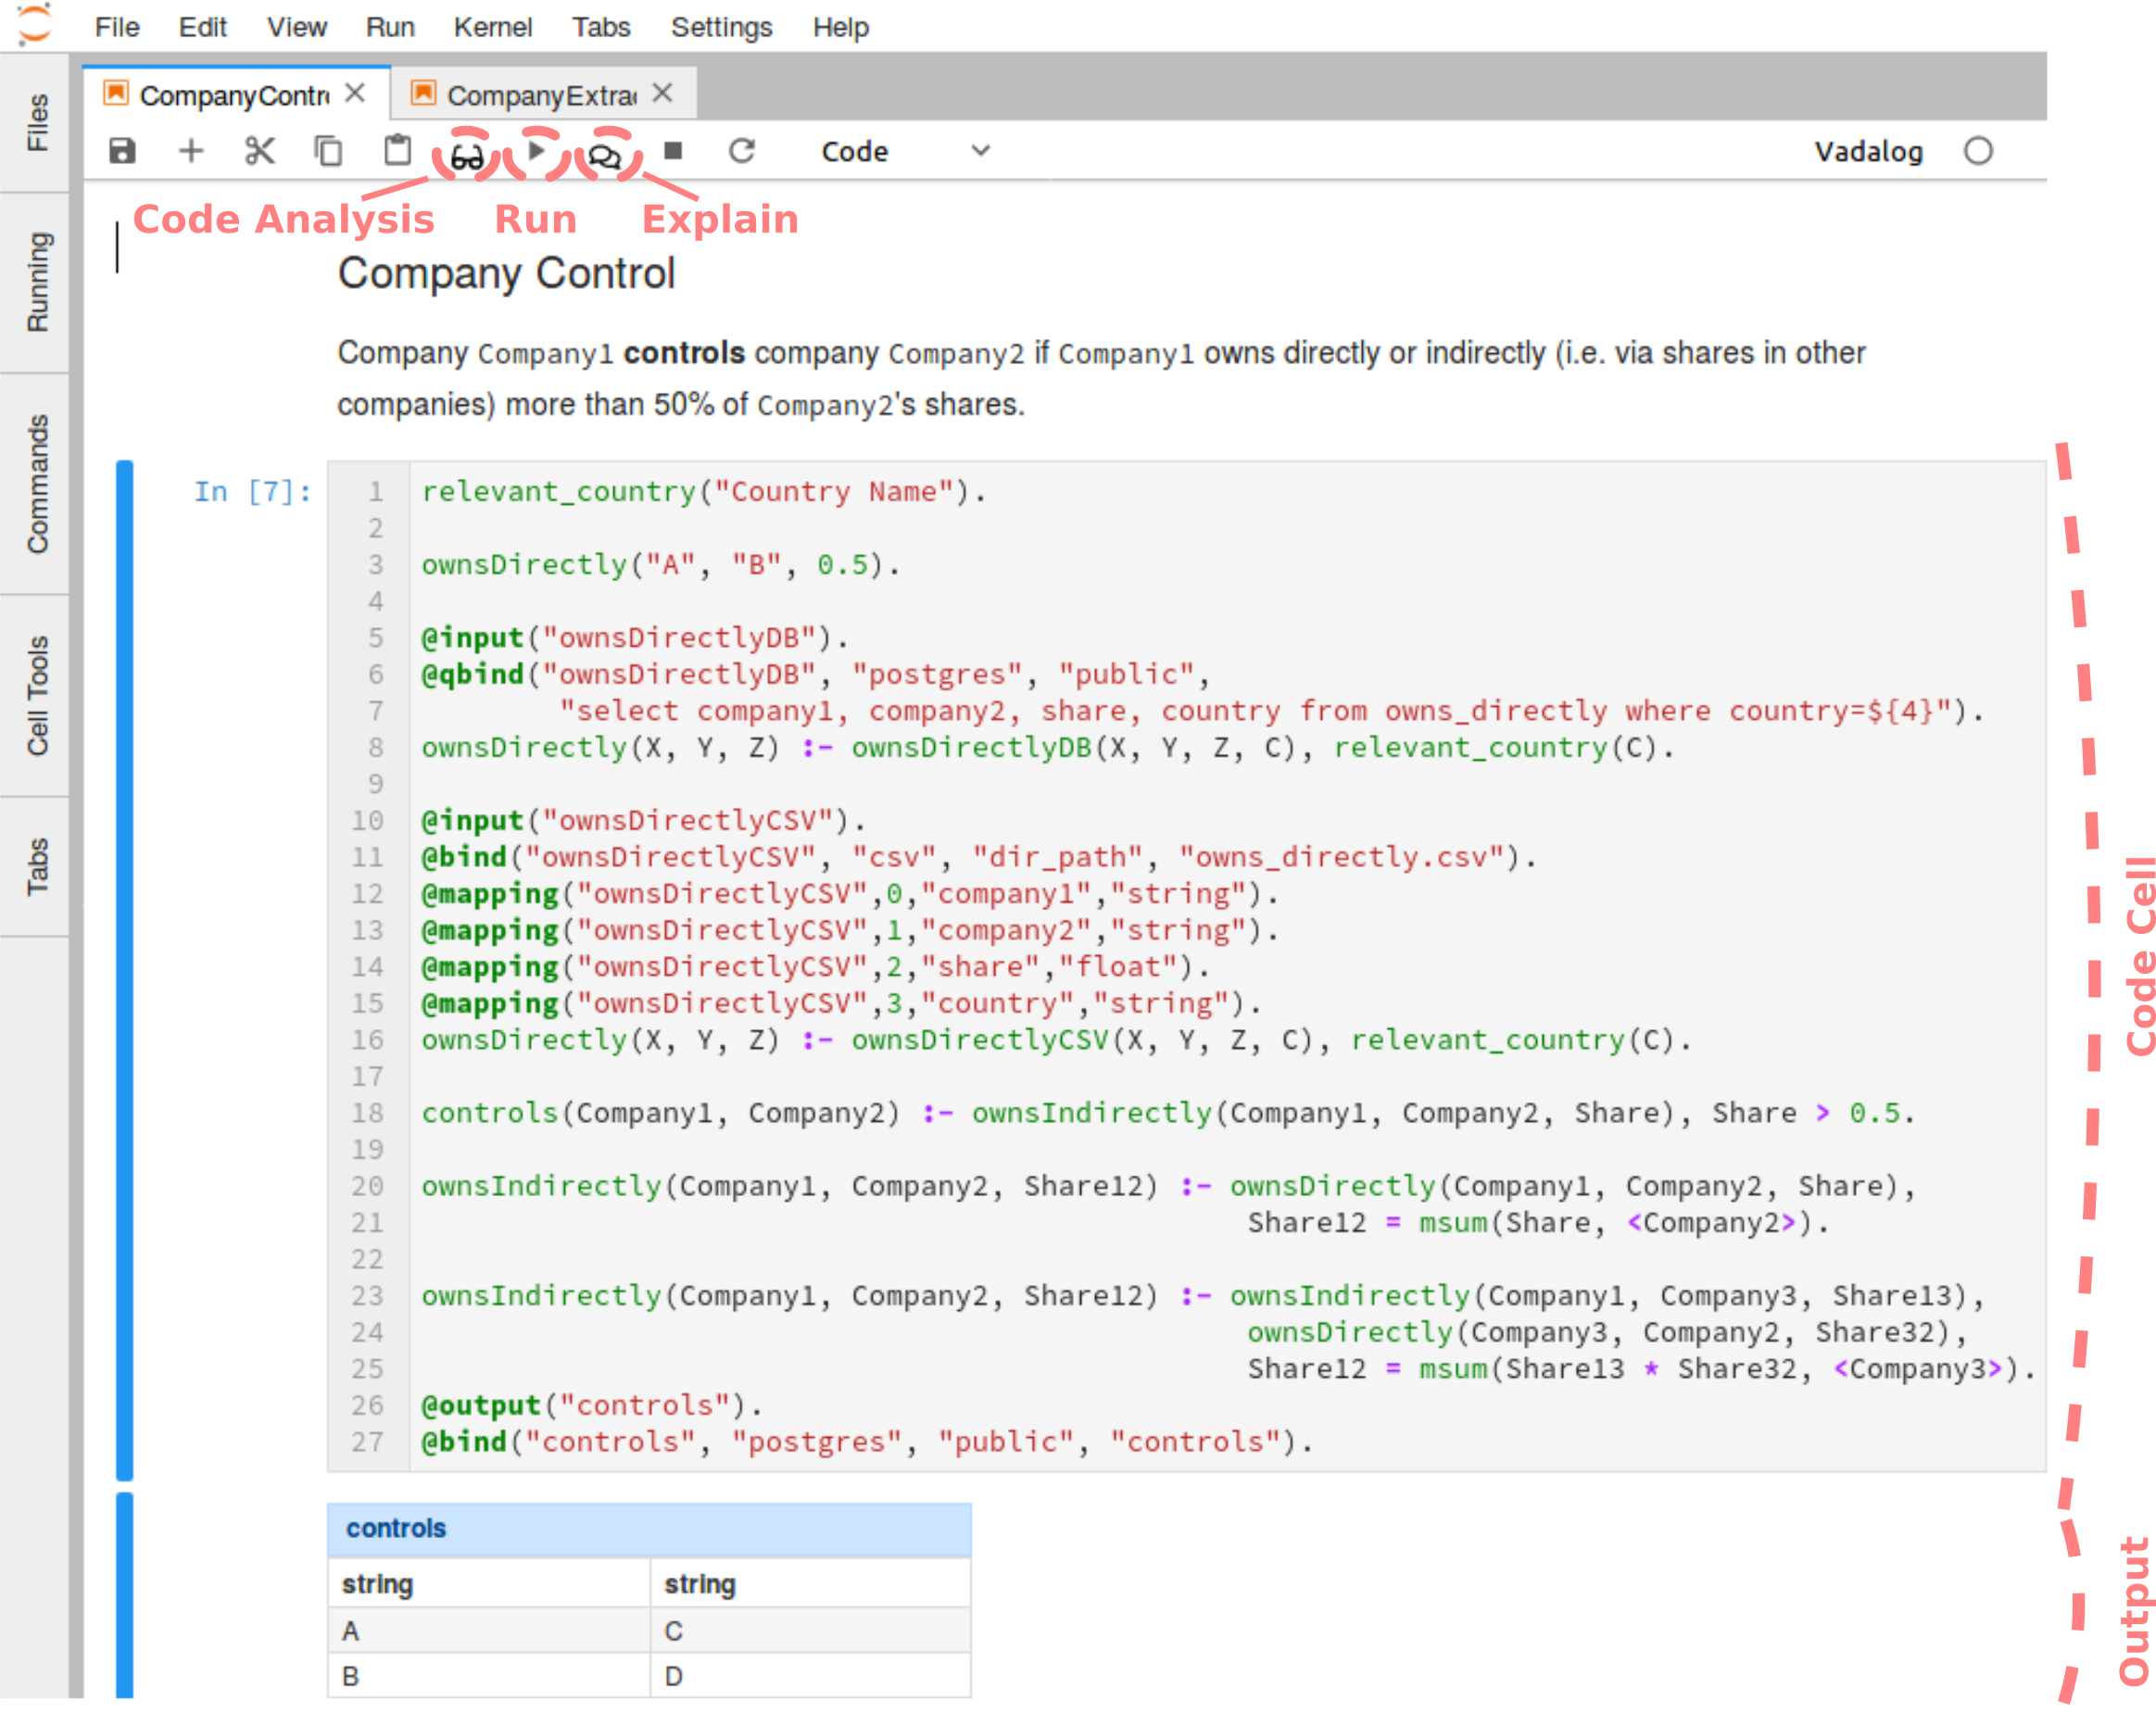Open the Settings menu
The width and height of the screenshot is (2156, 1713).
coord(720,27)
